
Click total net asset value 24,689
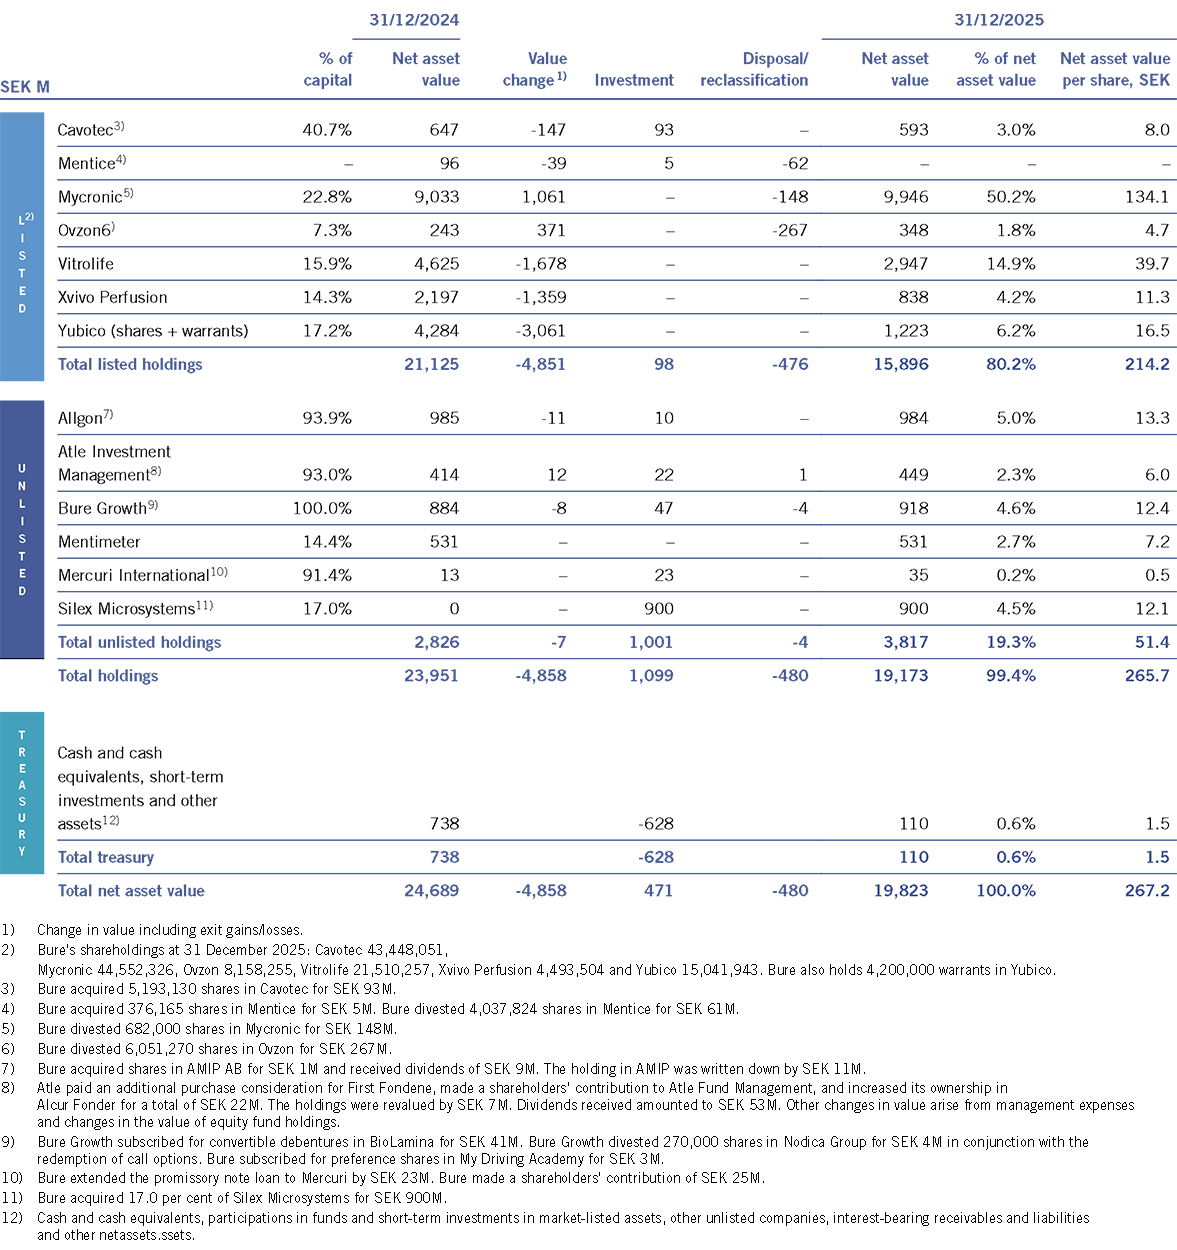point(432,890)
